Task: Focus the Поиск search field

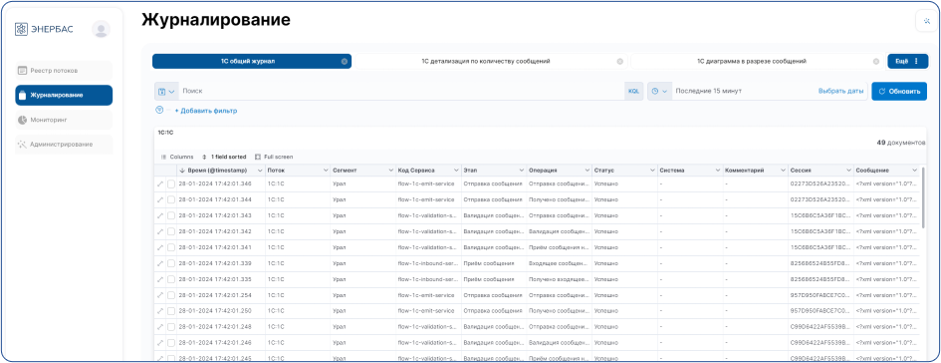Action: (402, 91)
